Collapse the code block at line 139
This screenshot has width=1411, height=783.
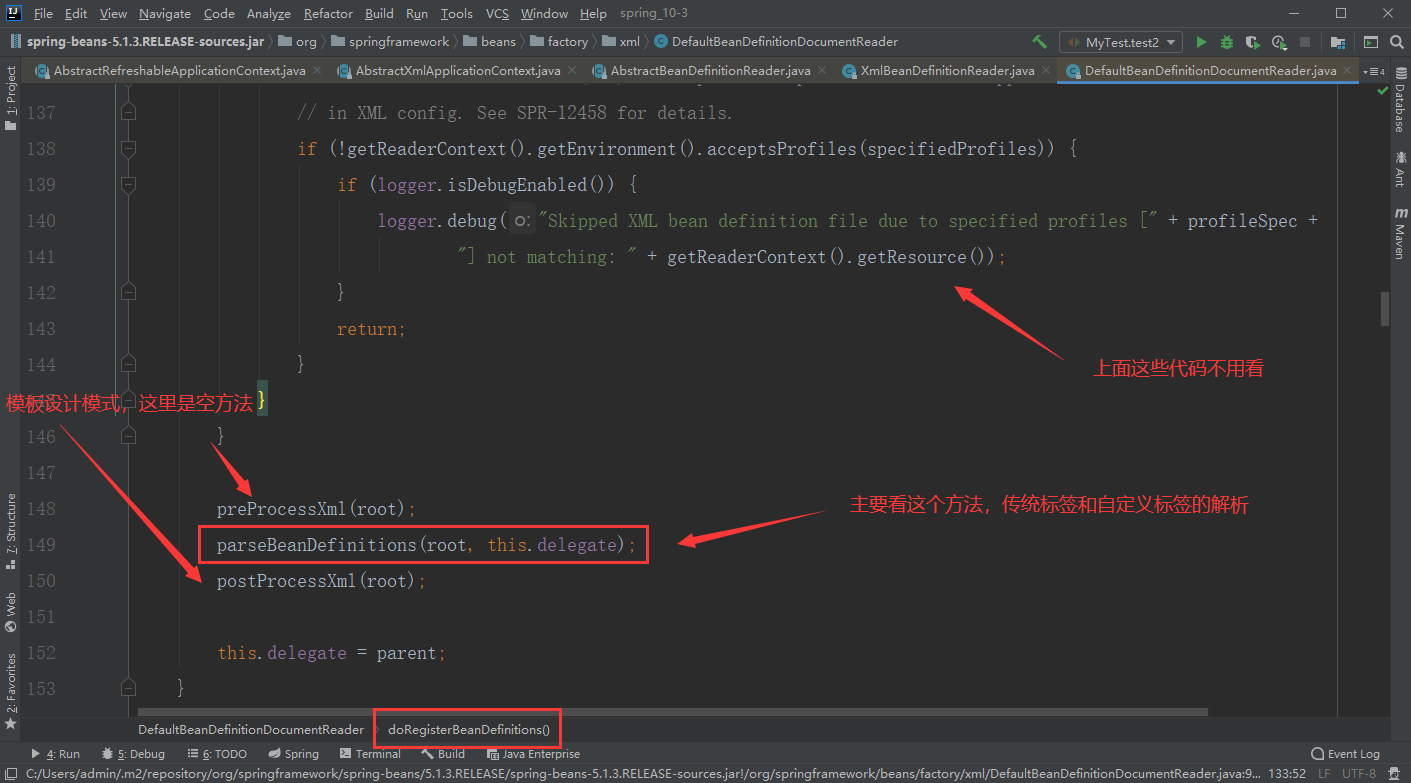coord(127,185)
